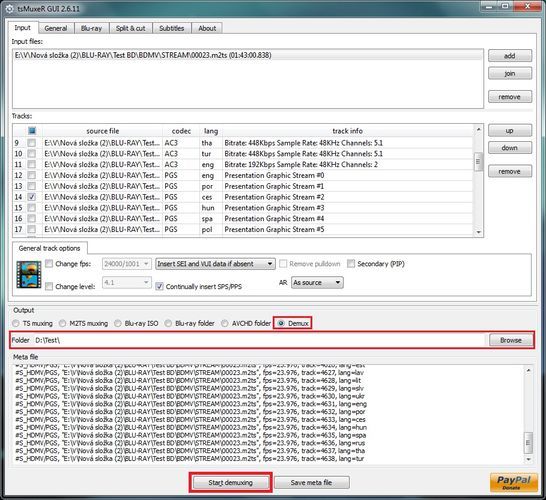The height and width of the screenshot is (500, 546).
Task: Check track 13 por PGS checkbox
Action: click(32, 186)
